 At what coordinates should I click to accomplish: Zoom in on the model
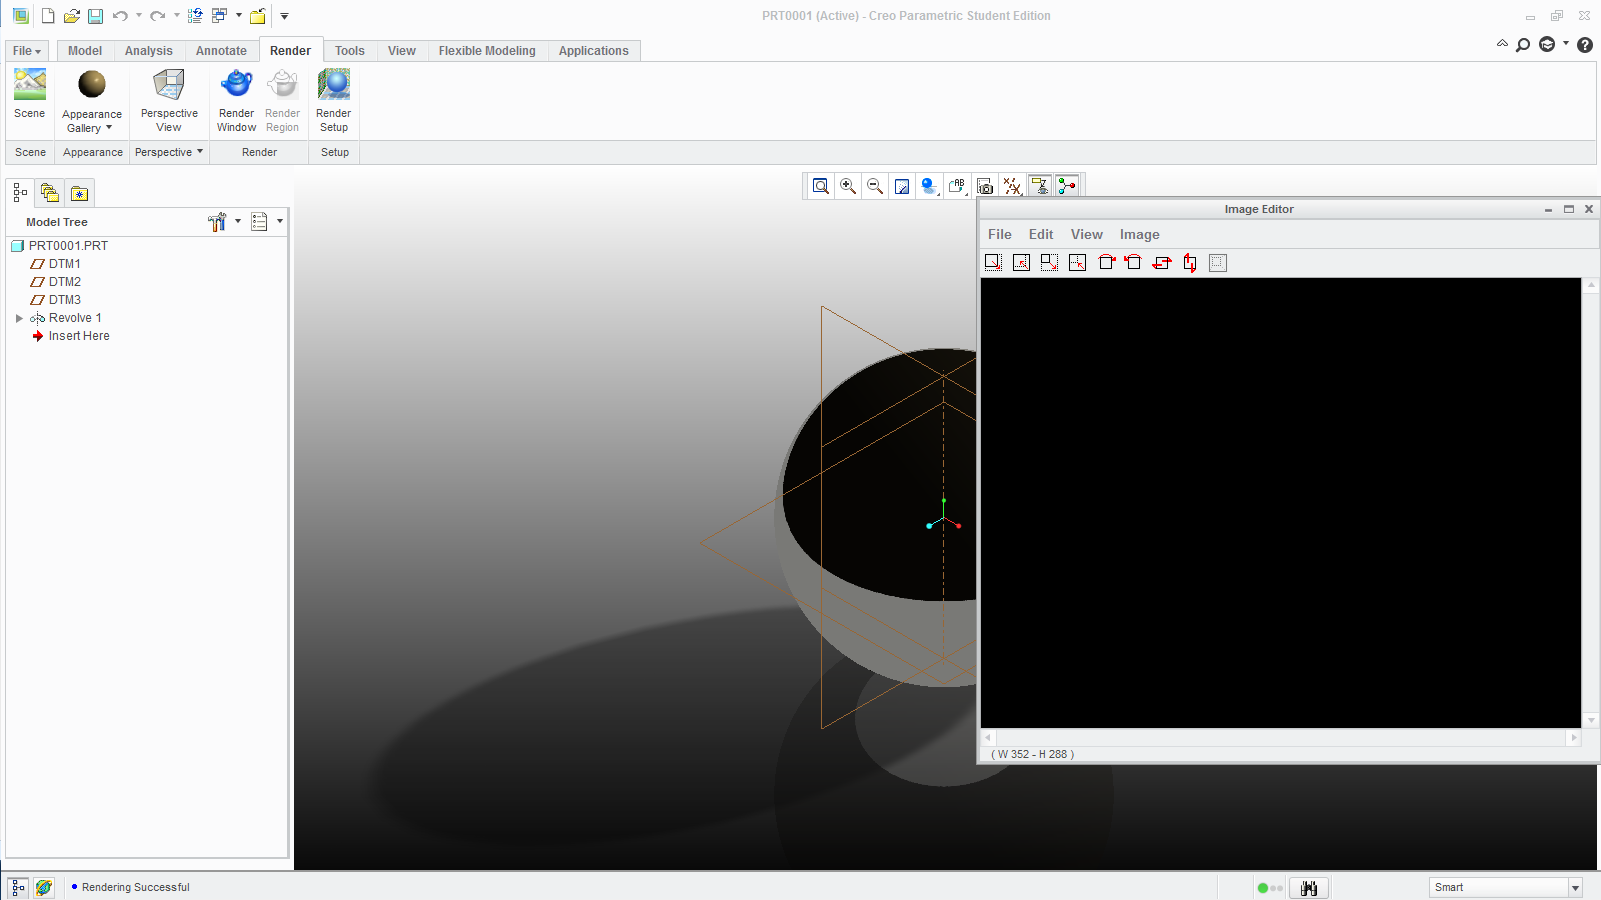(847, 185)
